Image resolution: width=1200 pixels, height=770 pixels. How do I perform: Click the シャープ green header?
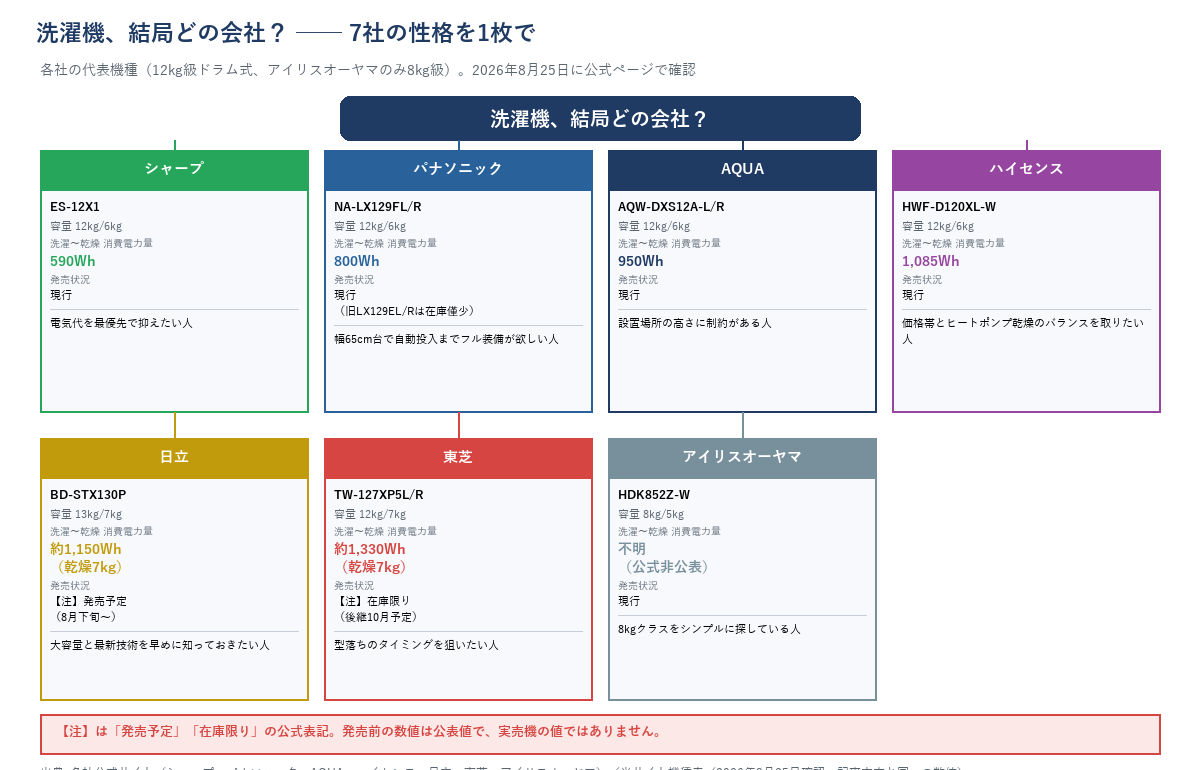click(x=174, y=170)
